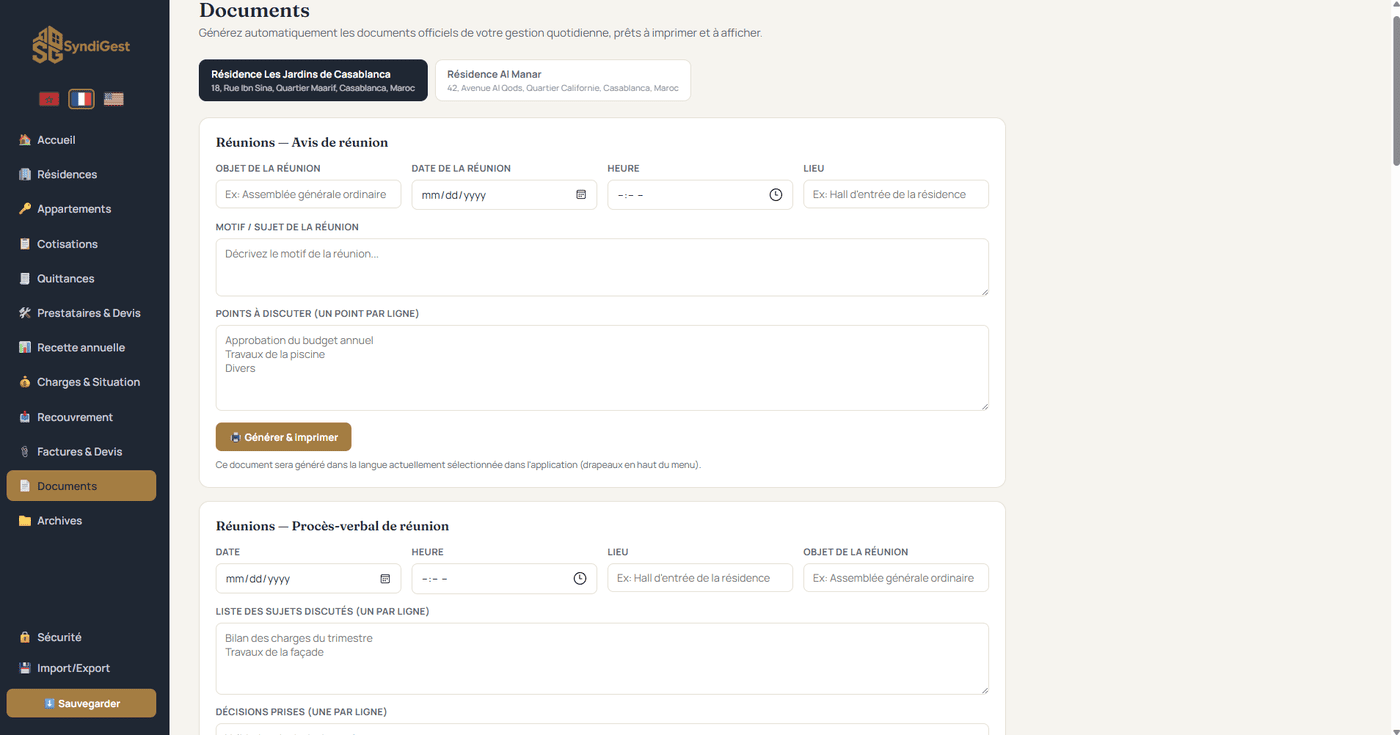Click the Procès-verbal Lieu field

[x=700, y=578]
